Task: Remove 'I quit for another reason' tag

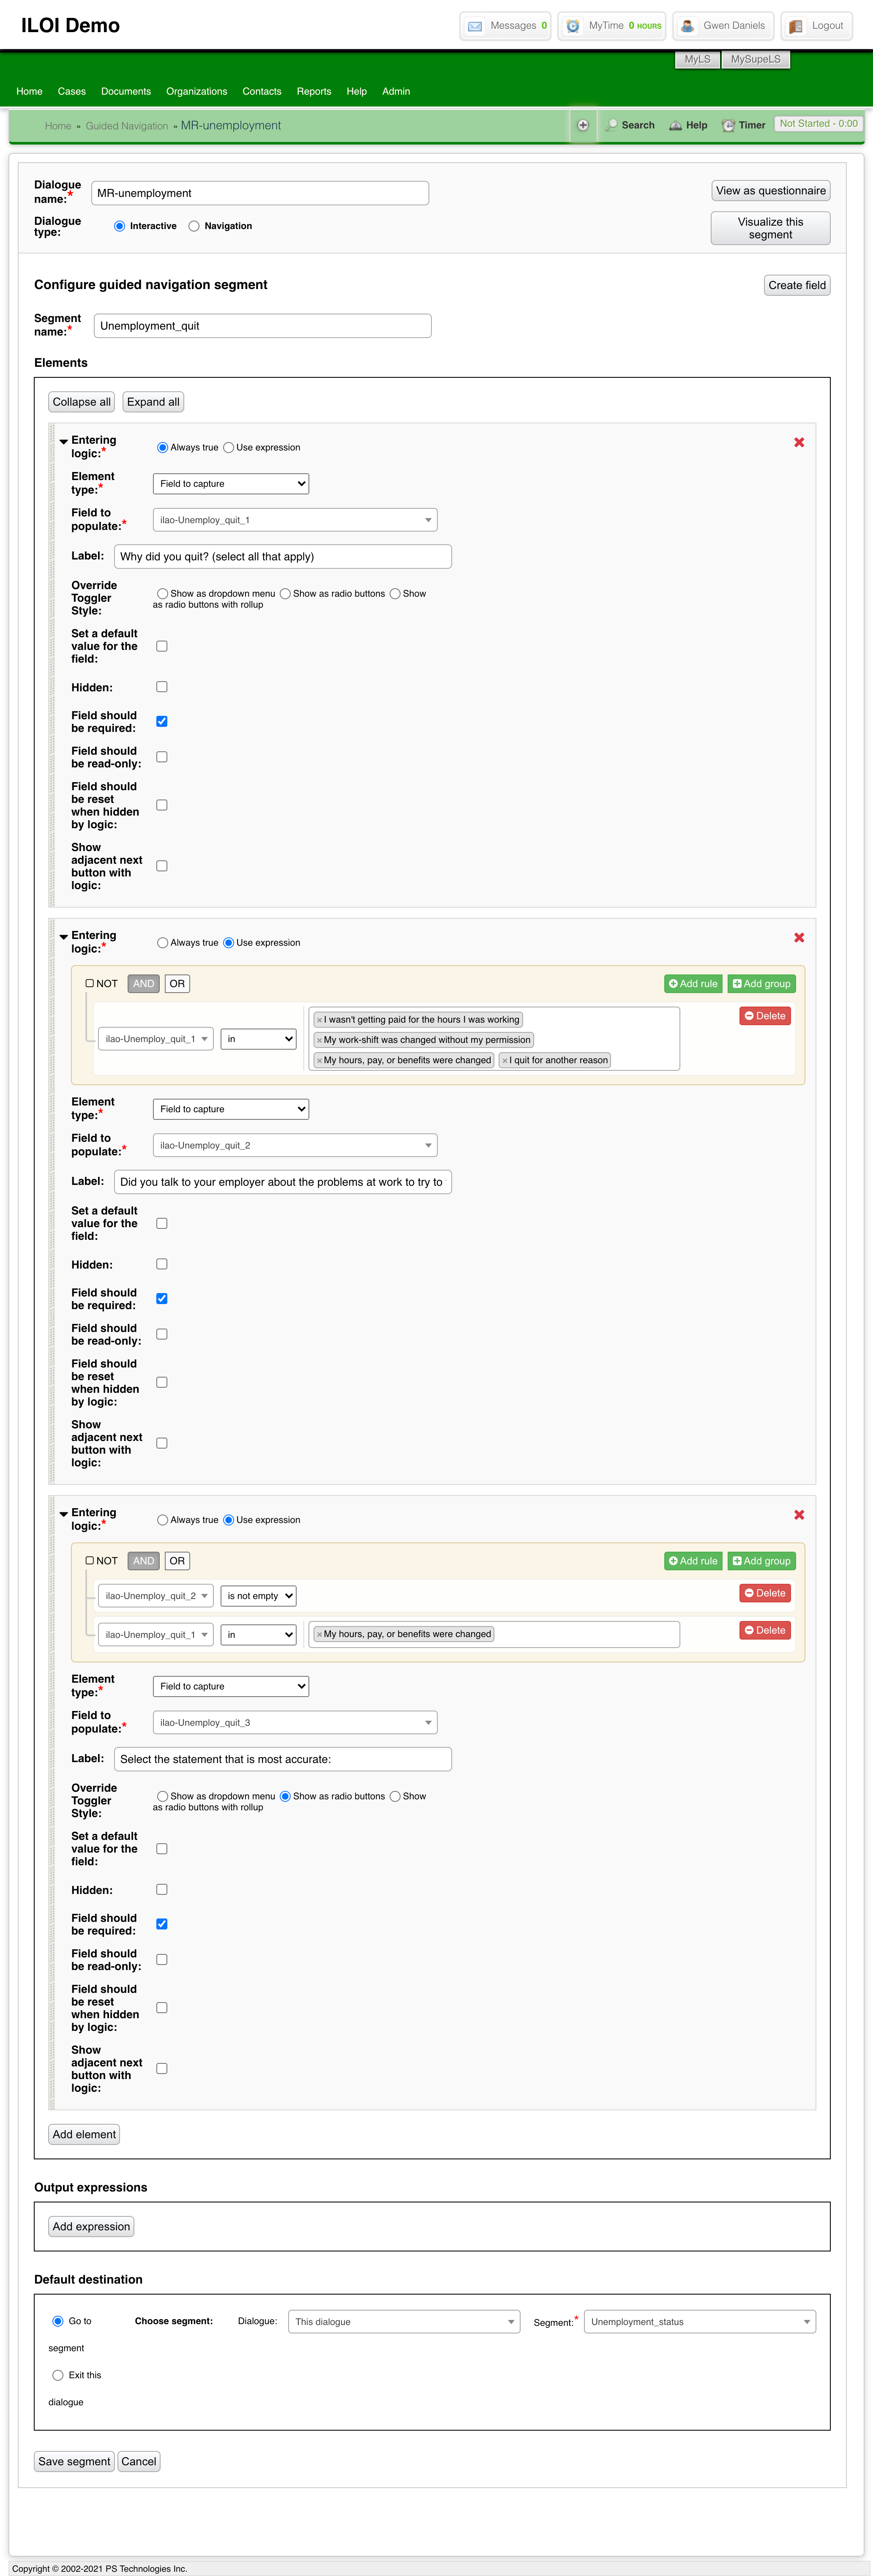Action: (505, 1060)
